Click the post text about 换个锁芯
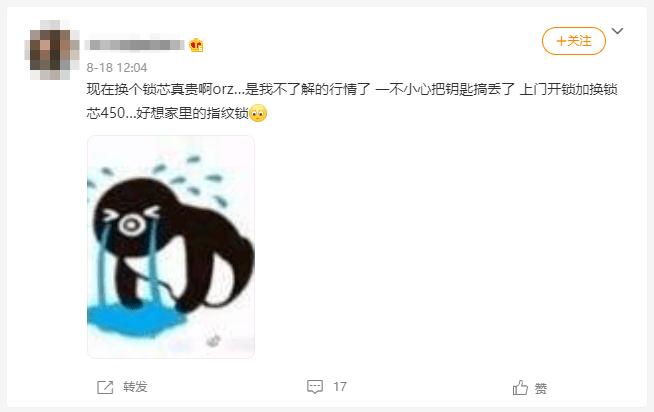The image size is (654, 412). click(352, 89)
